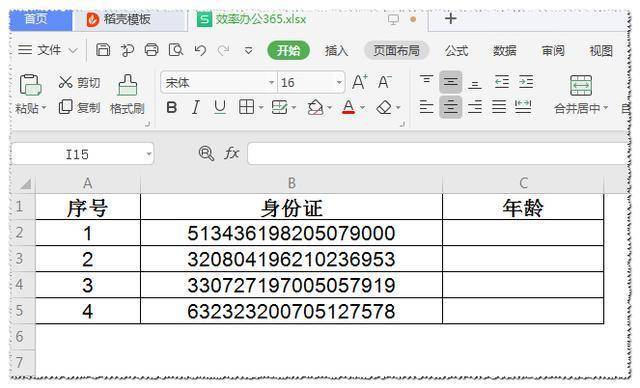The height and width of the screenshot is (388, 640).
Task: Toggle horizontal center alignment
Action: (451, 107)
